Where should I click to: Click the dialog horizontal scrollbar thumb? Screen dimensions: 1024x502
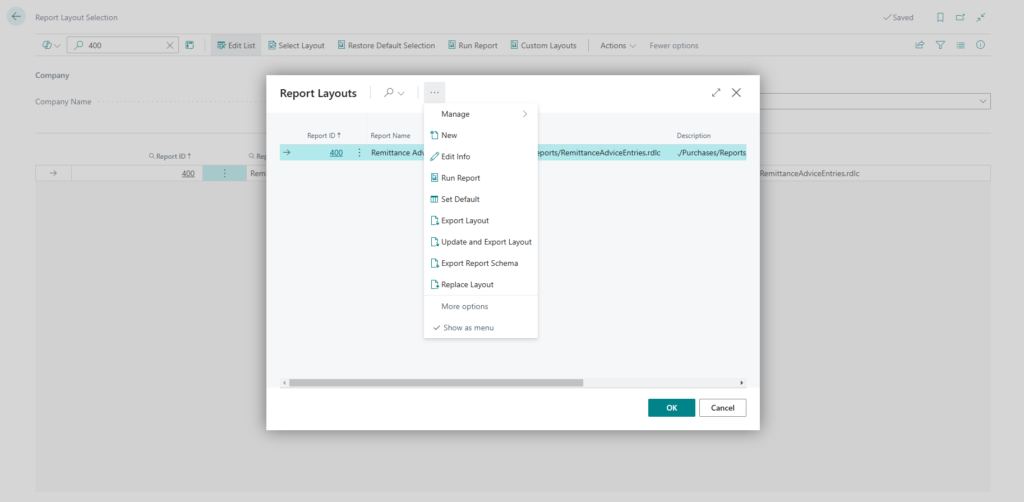point(436,383)
